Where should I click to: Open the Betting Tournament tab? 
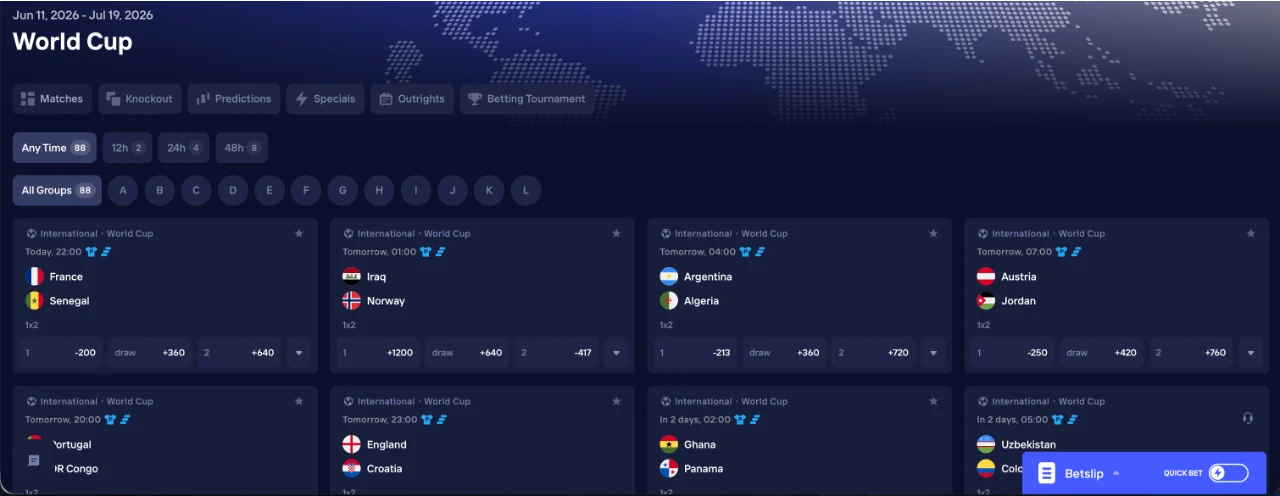pos(527,99)
